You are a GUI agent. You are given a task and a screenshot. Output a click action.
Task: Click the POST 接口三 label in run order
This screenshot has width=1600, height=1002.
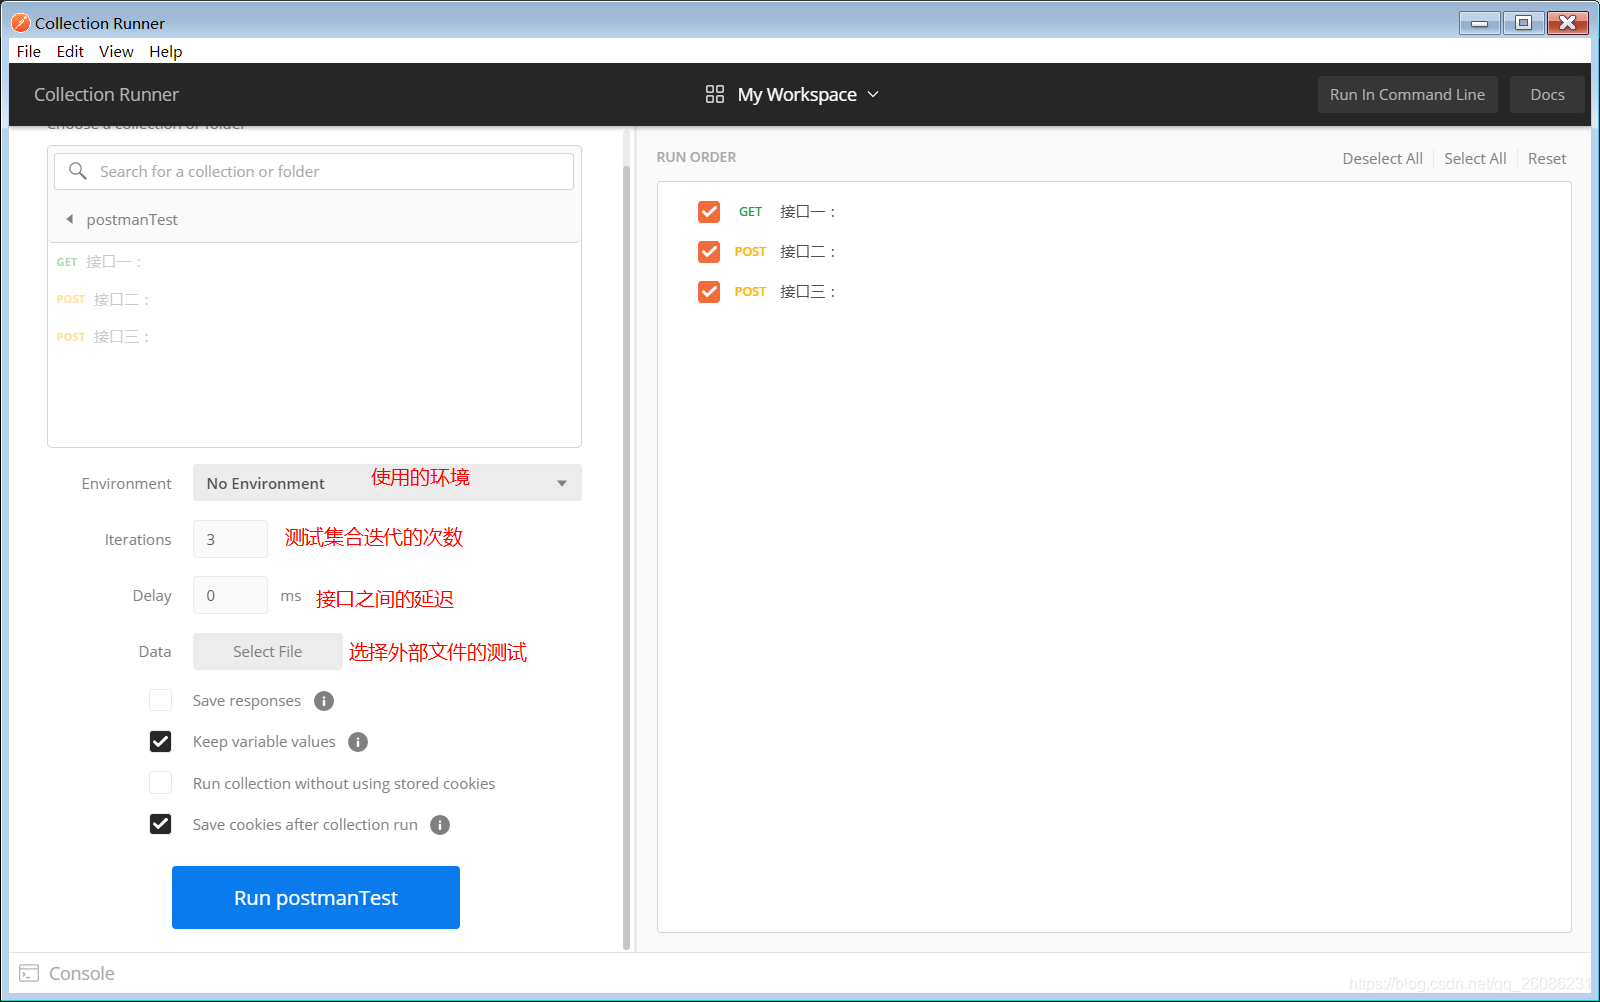(808, 291)
